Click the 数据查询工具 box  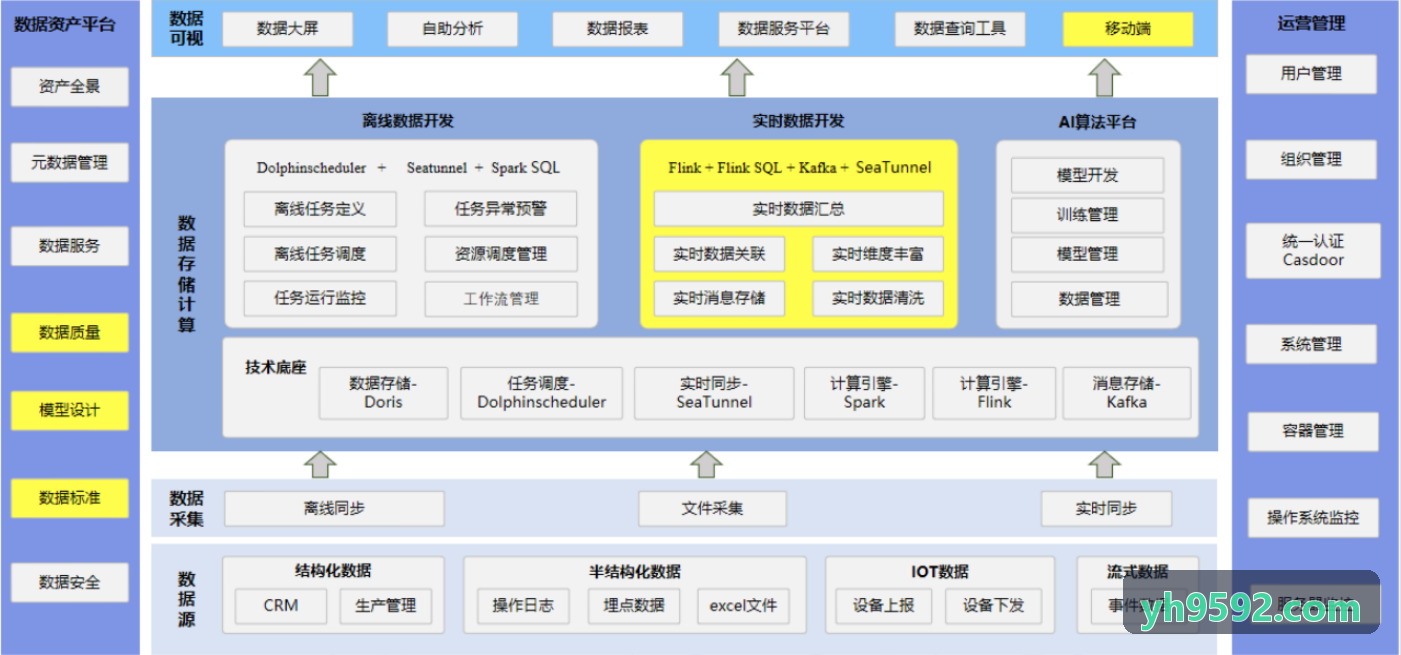[960, 29]
